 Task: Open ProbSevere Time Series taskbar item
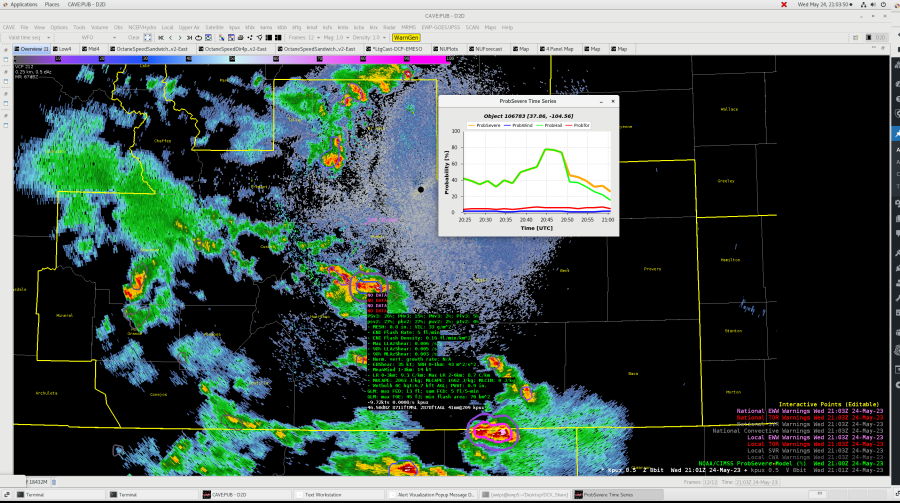pyautogui.click(x=610, y=494)
